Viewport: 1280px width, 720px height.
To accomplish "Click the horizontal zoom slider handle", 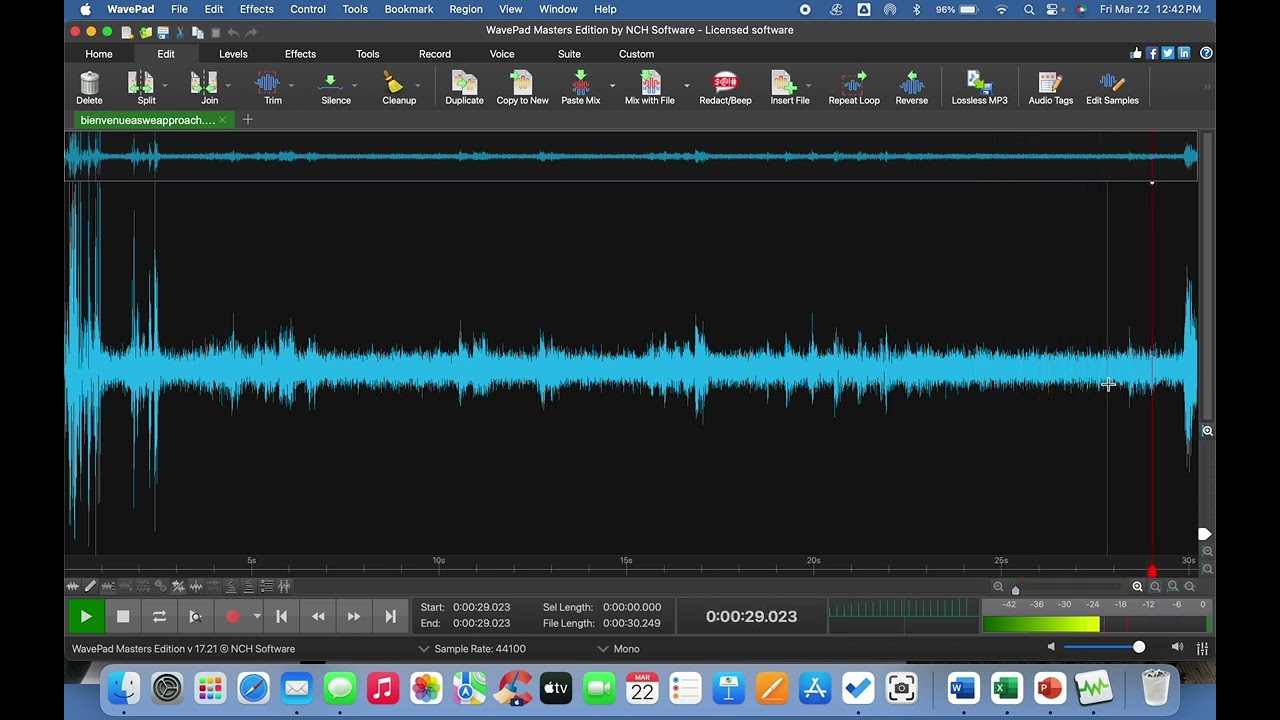I will click(x=1015, y=589).
